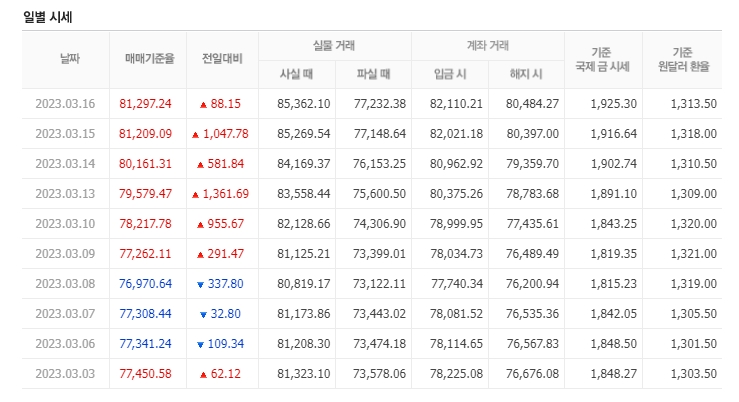Select the date 2023.03.16 cell
739x402 pixels.
(x=65, y=104)
